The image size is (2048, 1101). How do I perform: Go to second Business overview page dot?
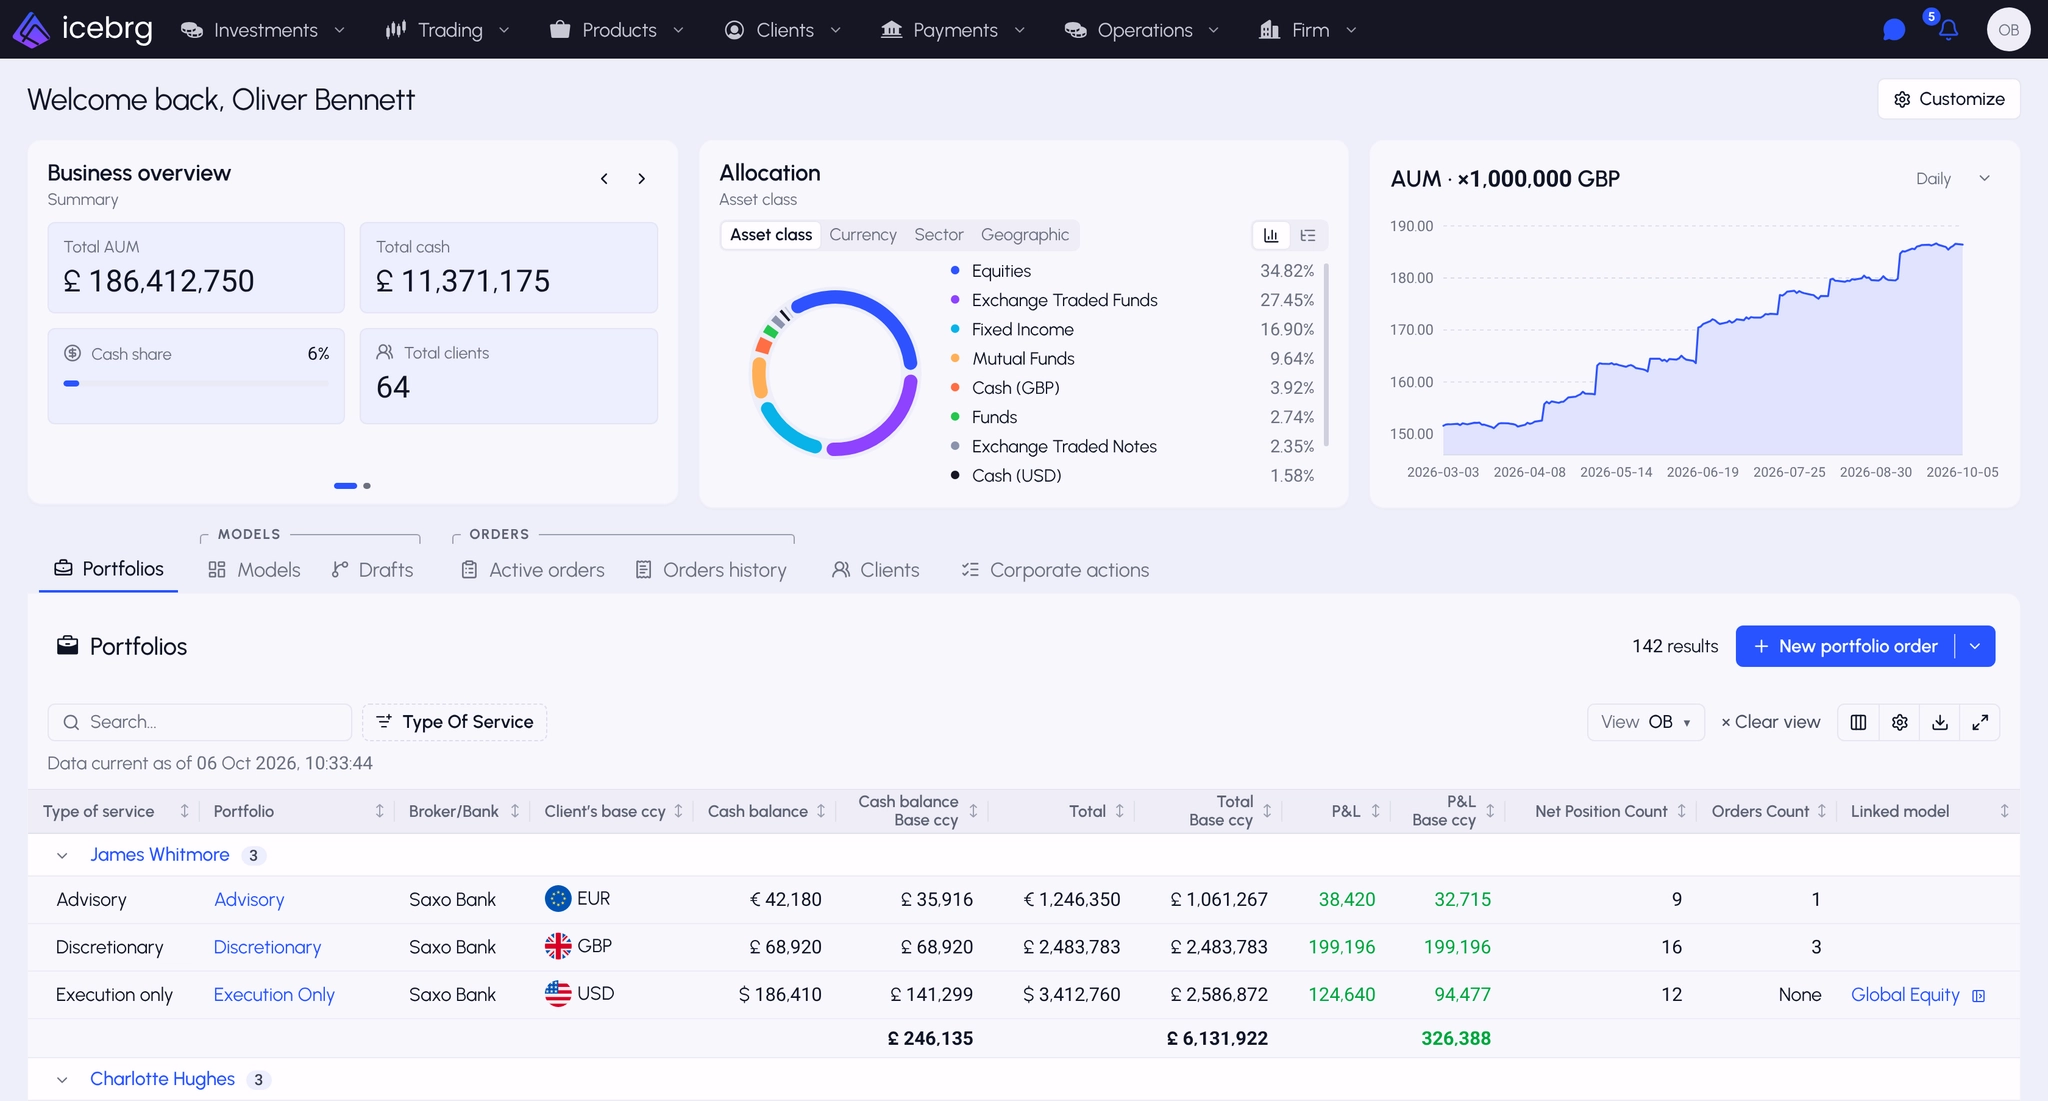367,486
